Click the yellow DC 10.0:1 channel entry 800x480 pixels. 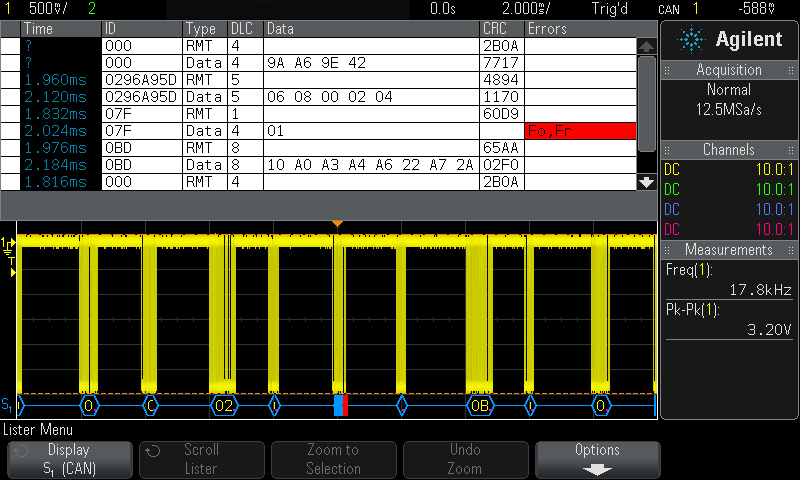point(729,170)
